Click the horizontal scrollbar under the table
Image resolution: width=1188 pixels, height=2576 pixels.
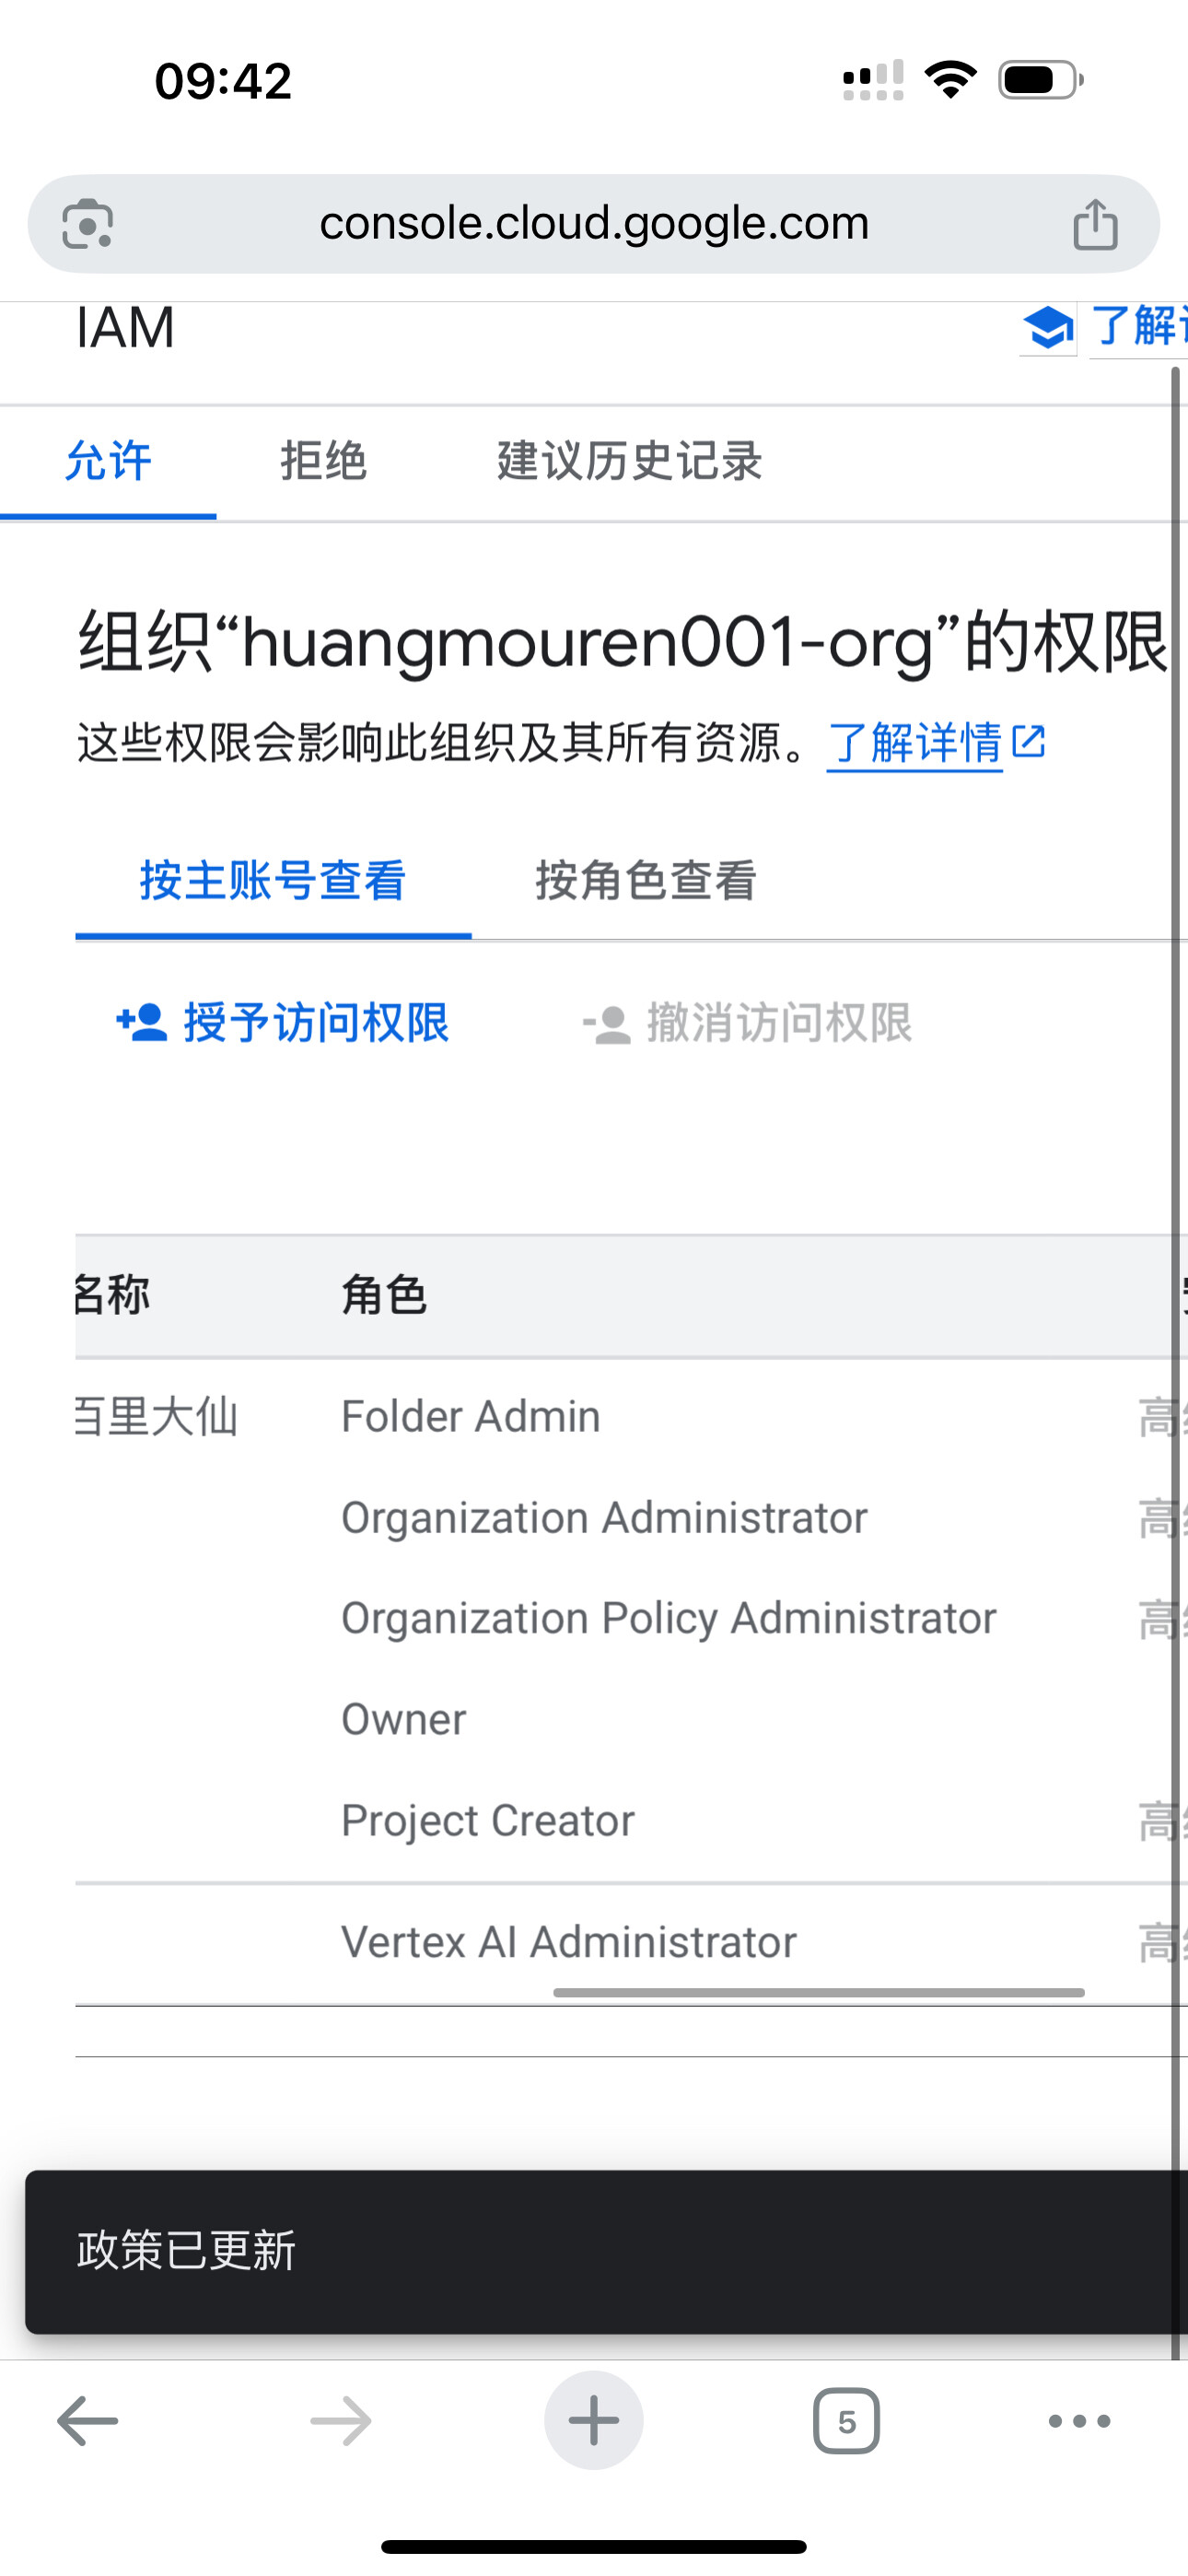tap(818, 1993)
